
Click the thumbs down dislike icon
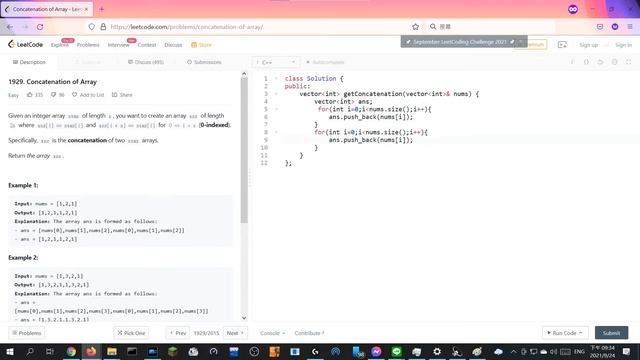53,95
